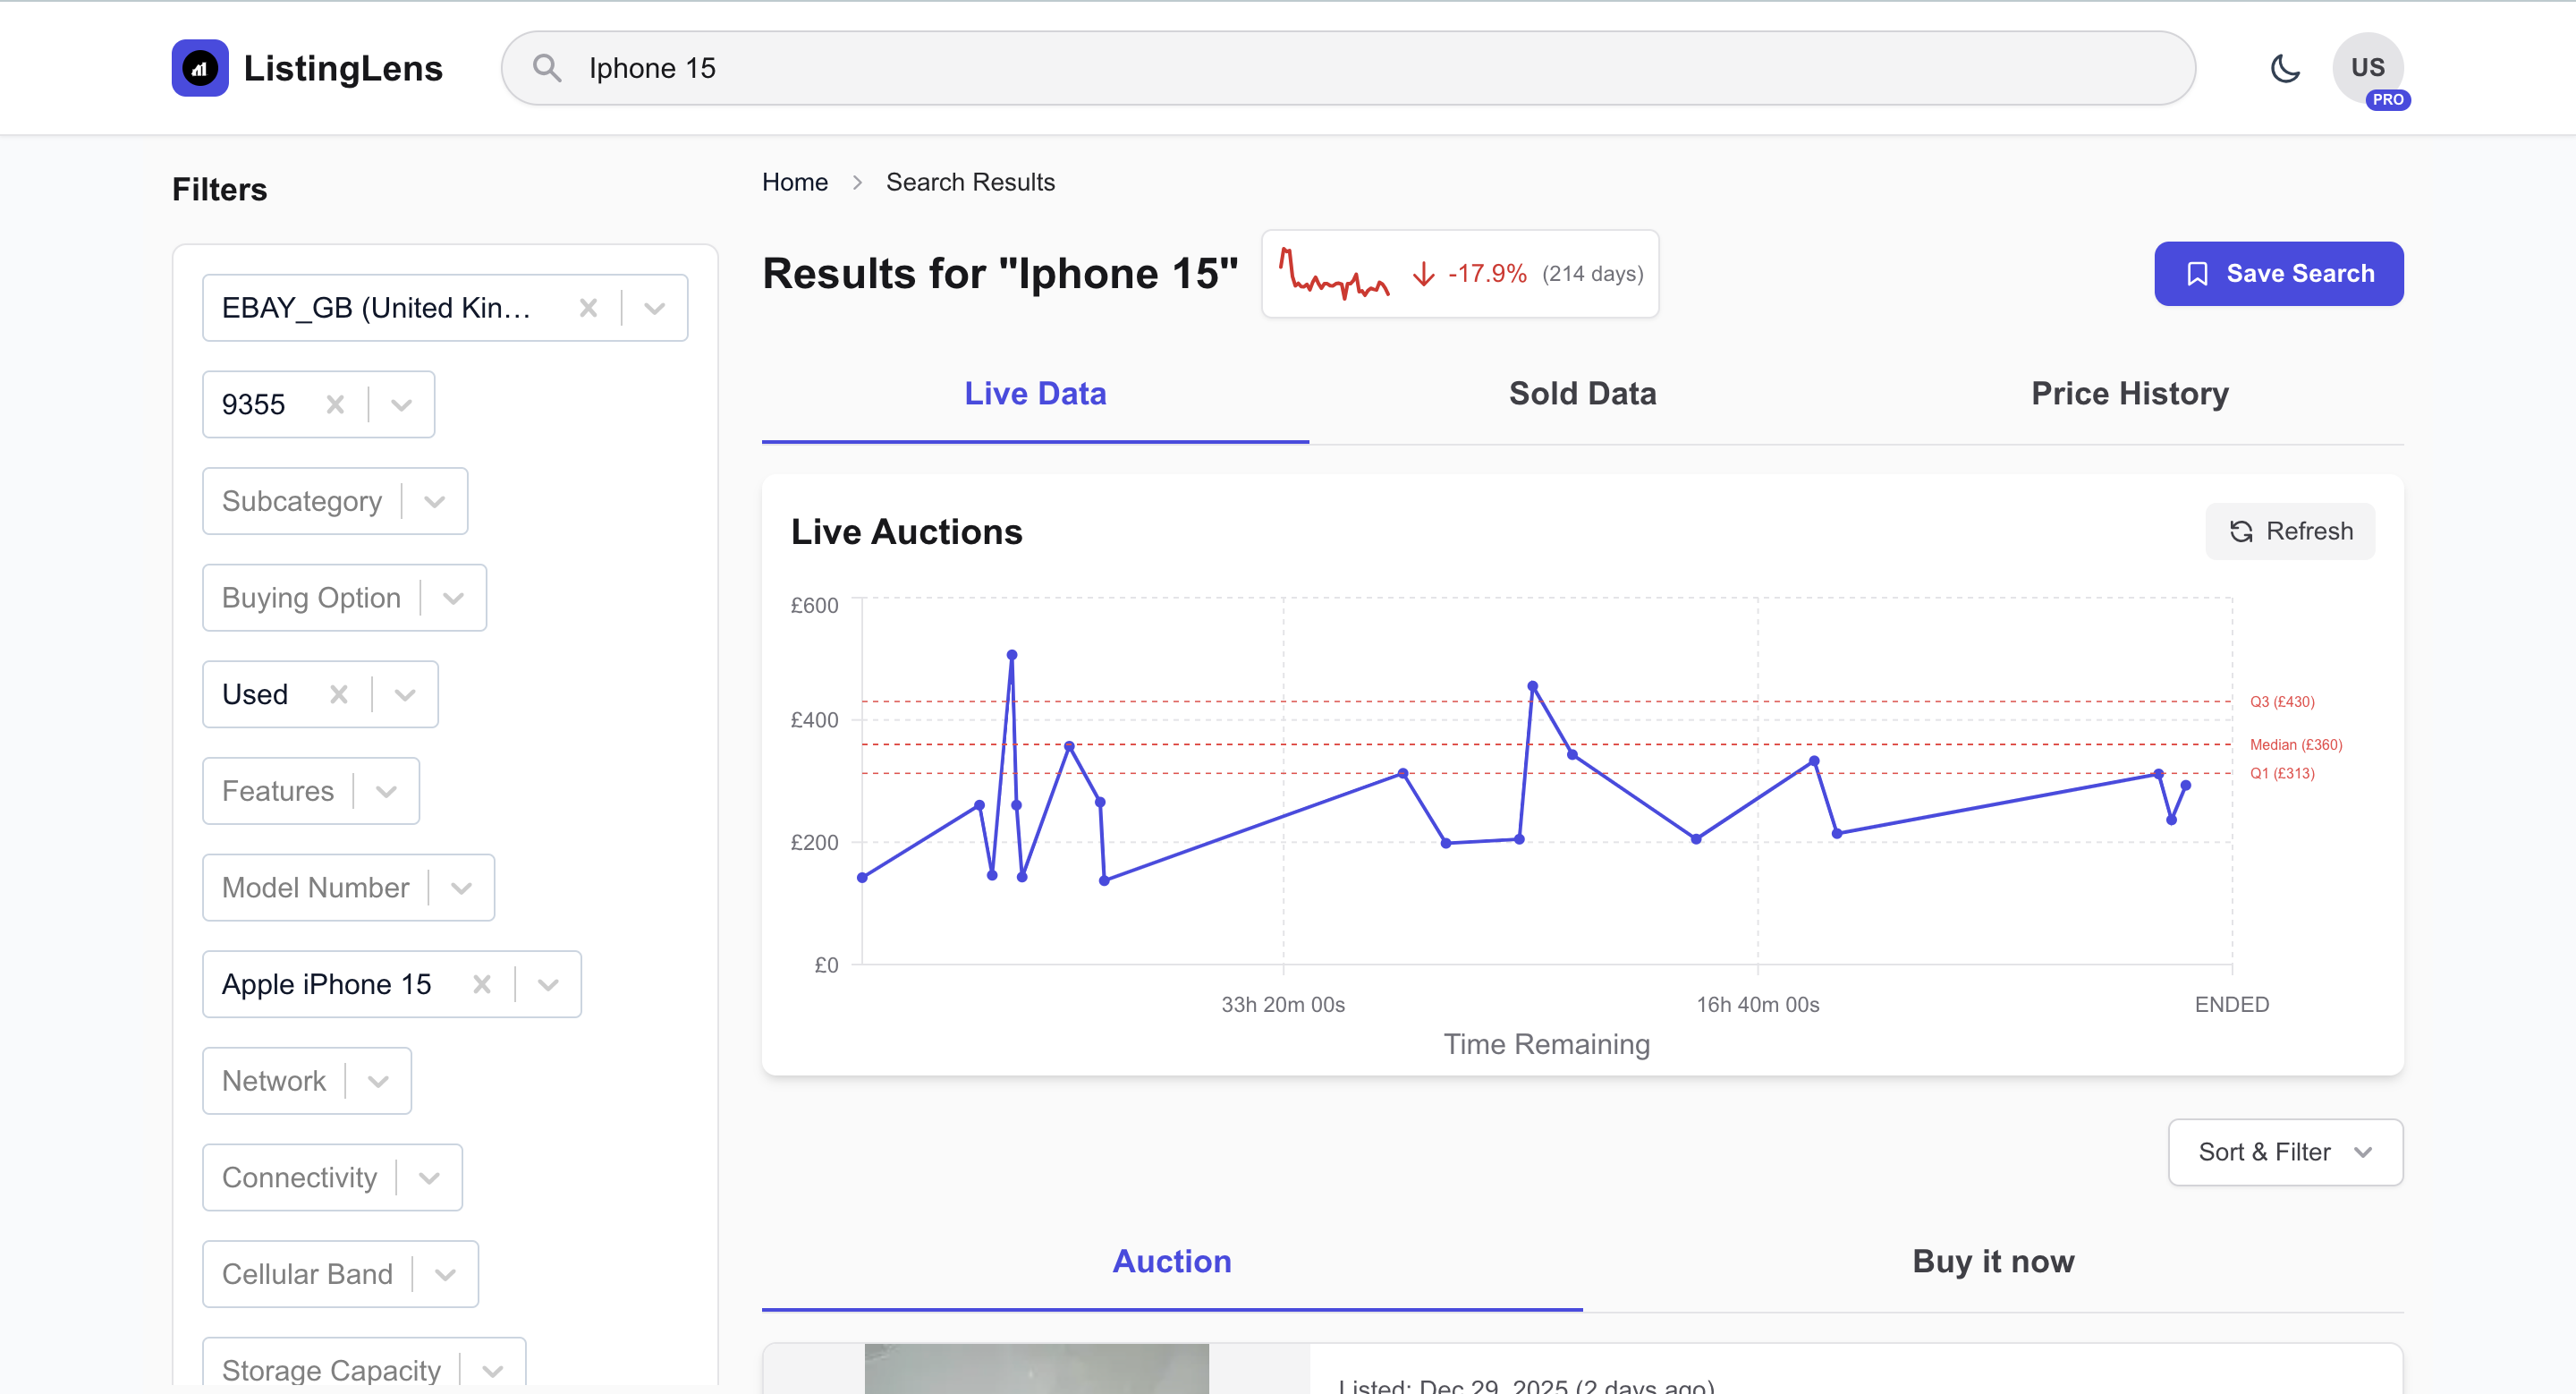
Task: Click the Save Search button
Action: 2279,273
